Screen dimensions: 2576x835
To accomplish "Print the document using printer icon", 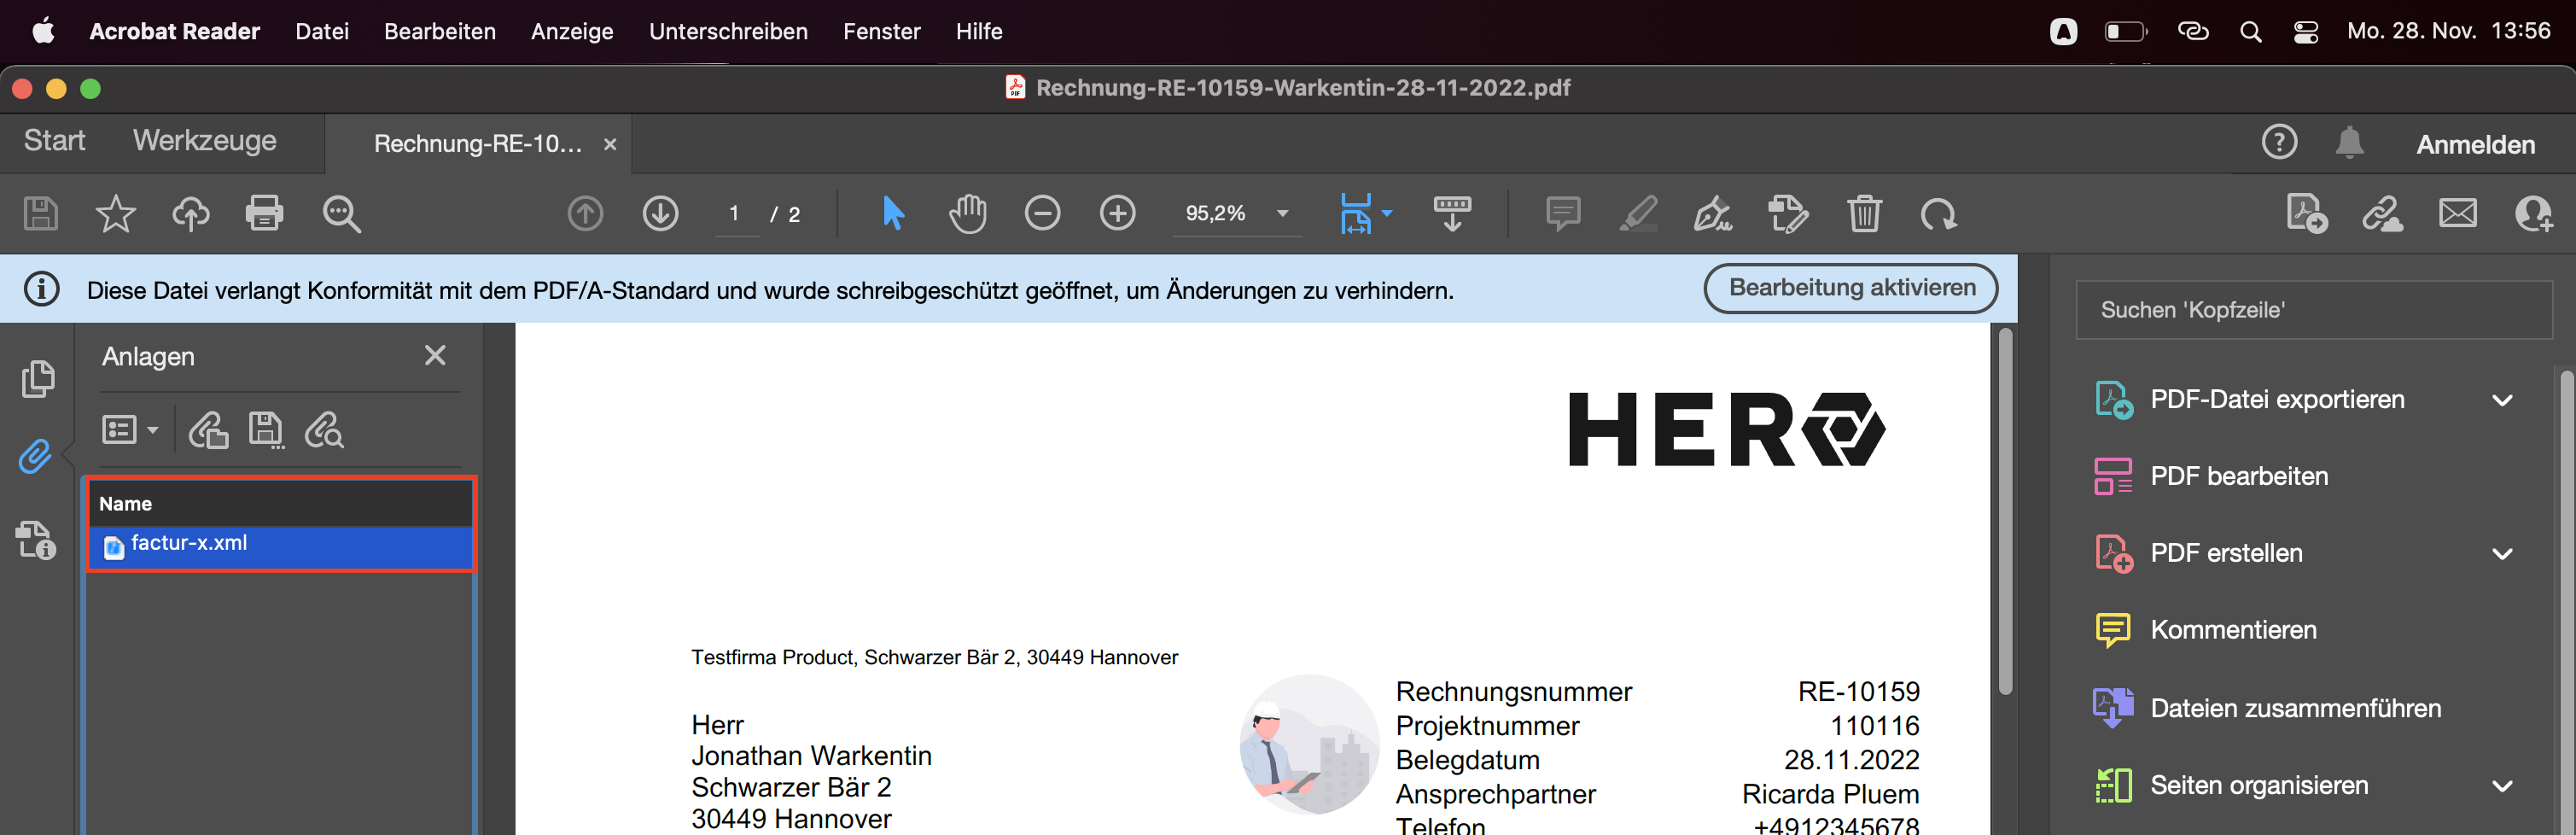I will click(264, 214).
